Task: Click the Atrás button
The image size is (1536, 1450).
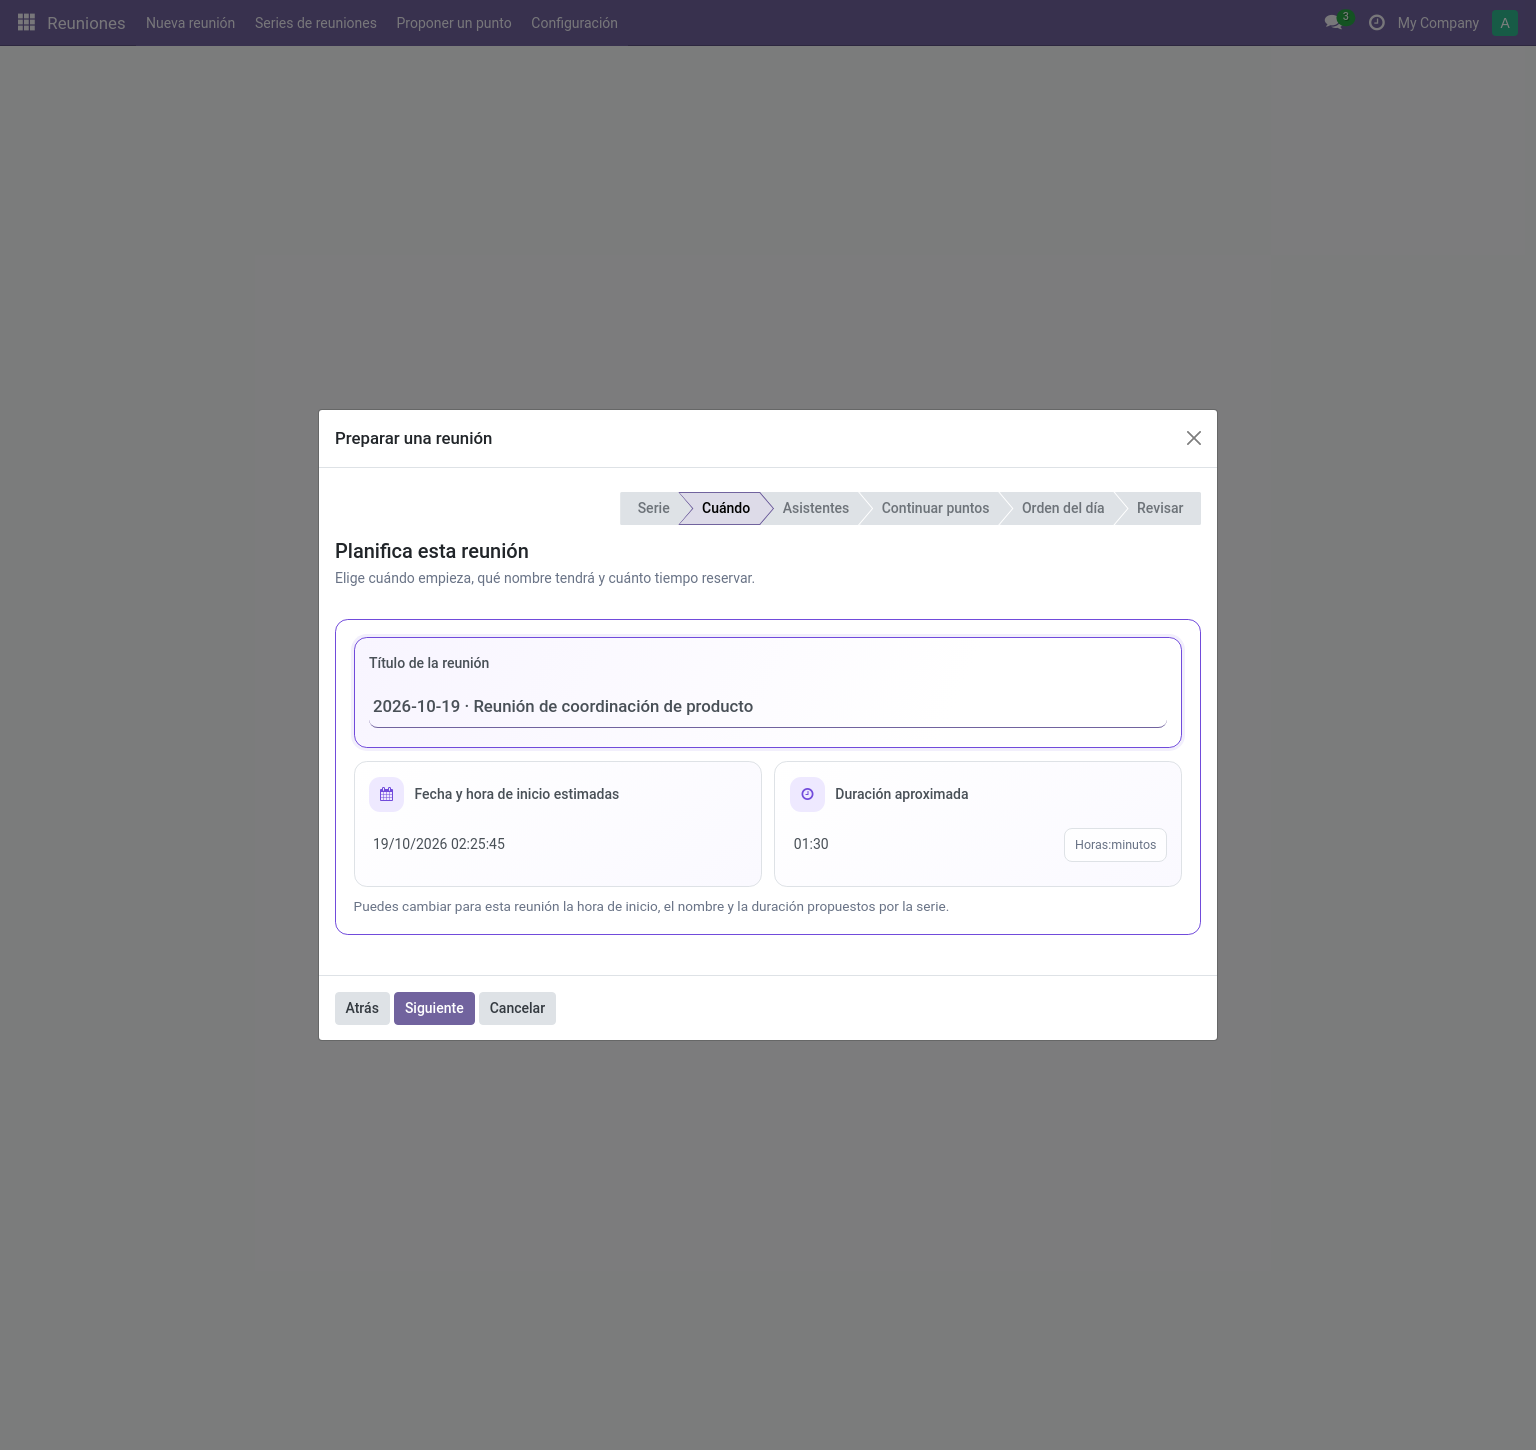Action: point(362,1008)
